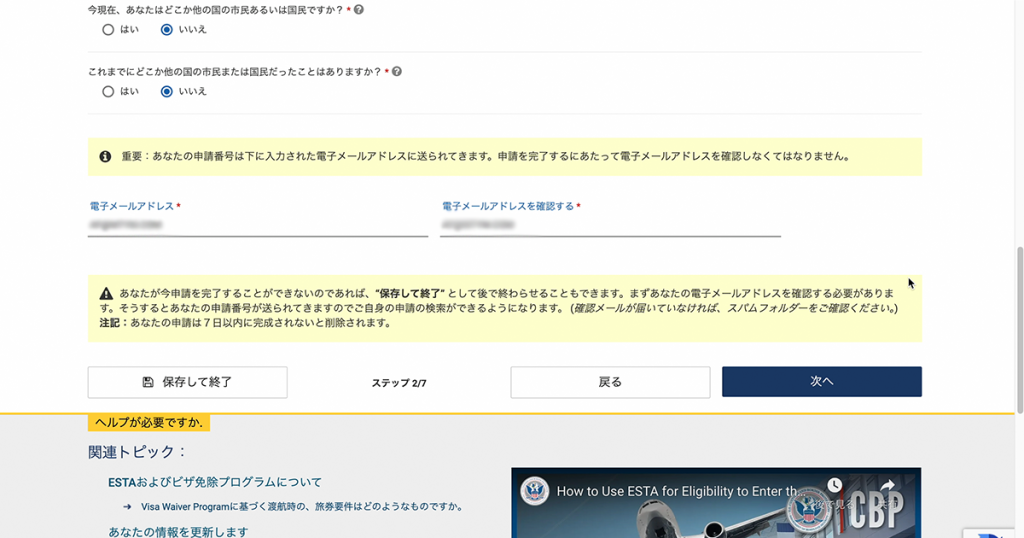
Task: Select はい for past other-country citizenship
Action: point(108,92)
